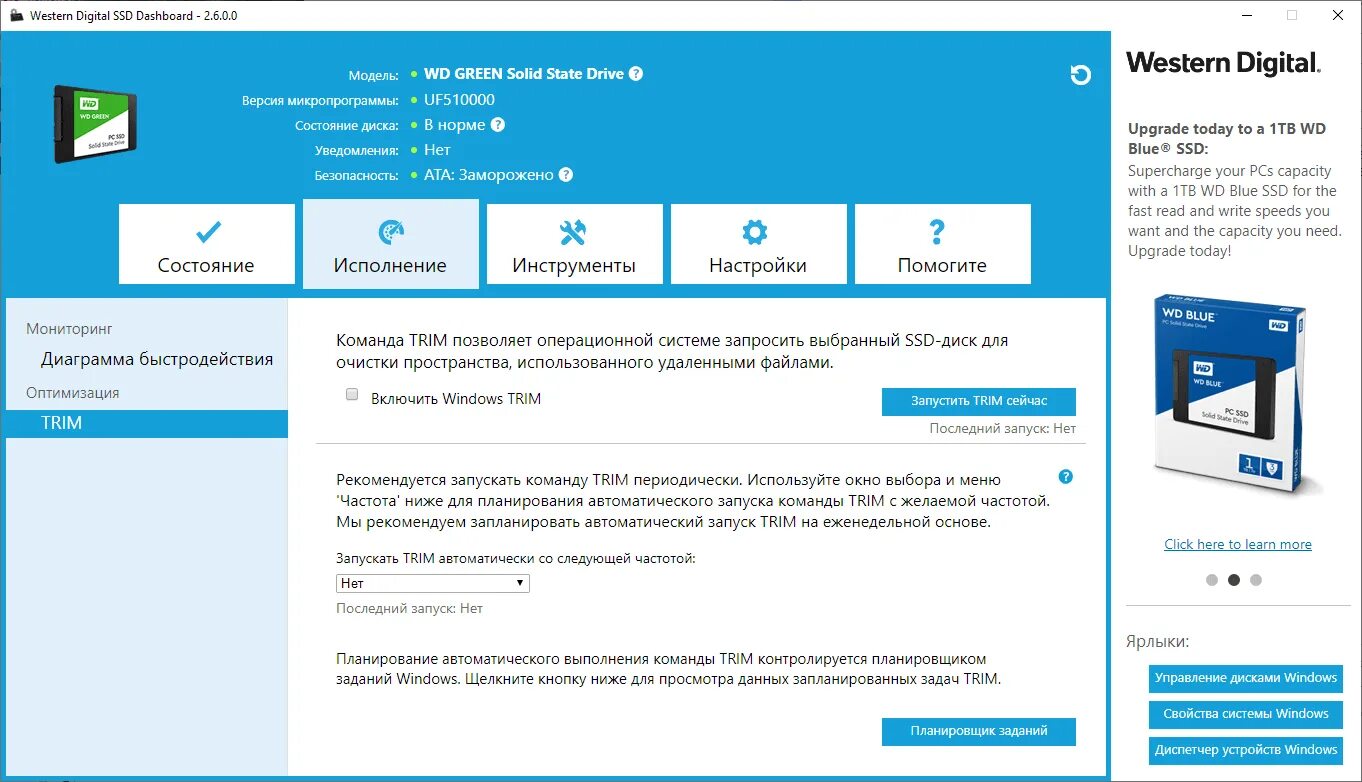Open Управление дисками Windows shortcut

pos(1245,678)
